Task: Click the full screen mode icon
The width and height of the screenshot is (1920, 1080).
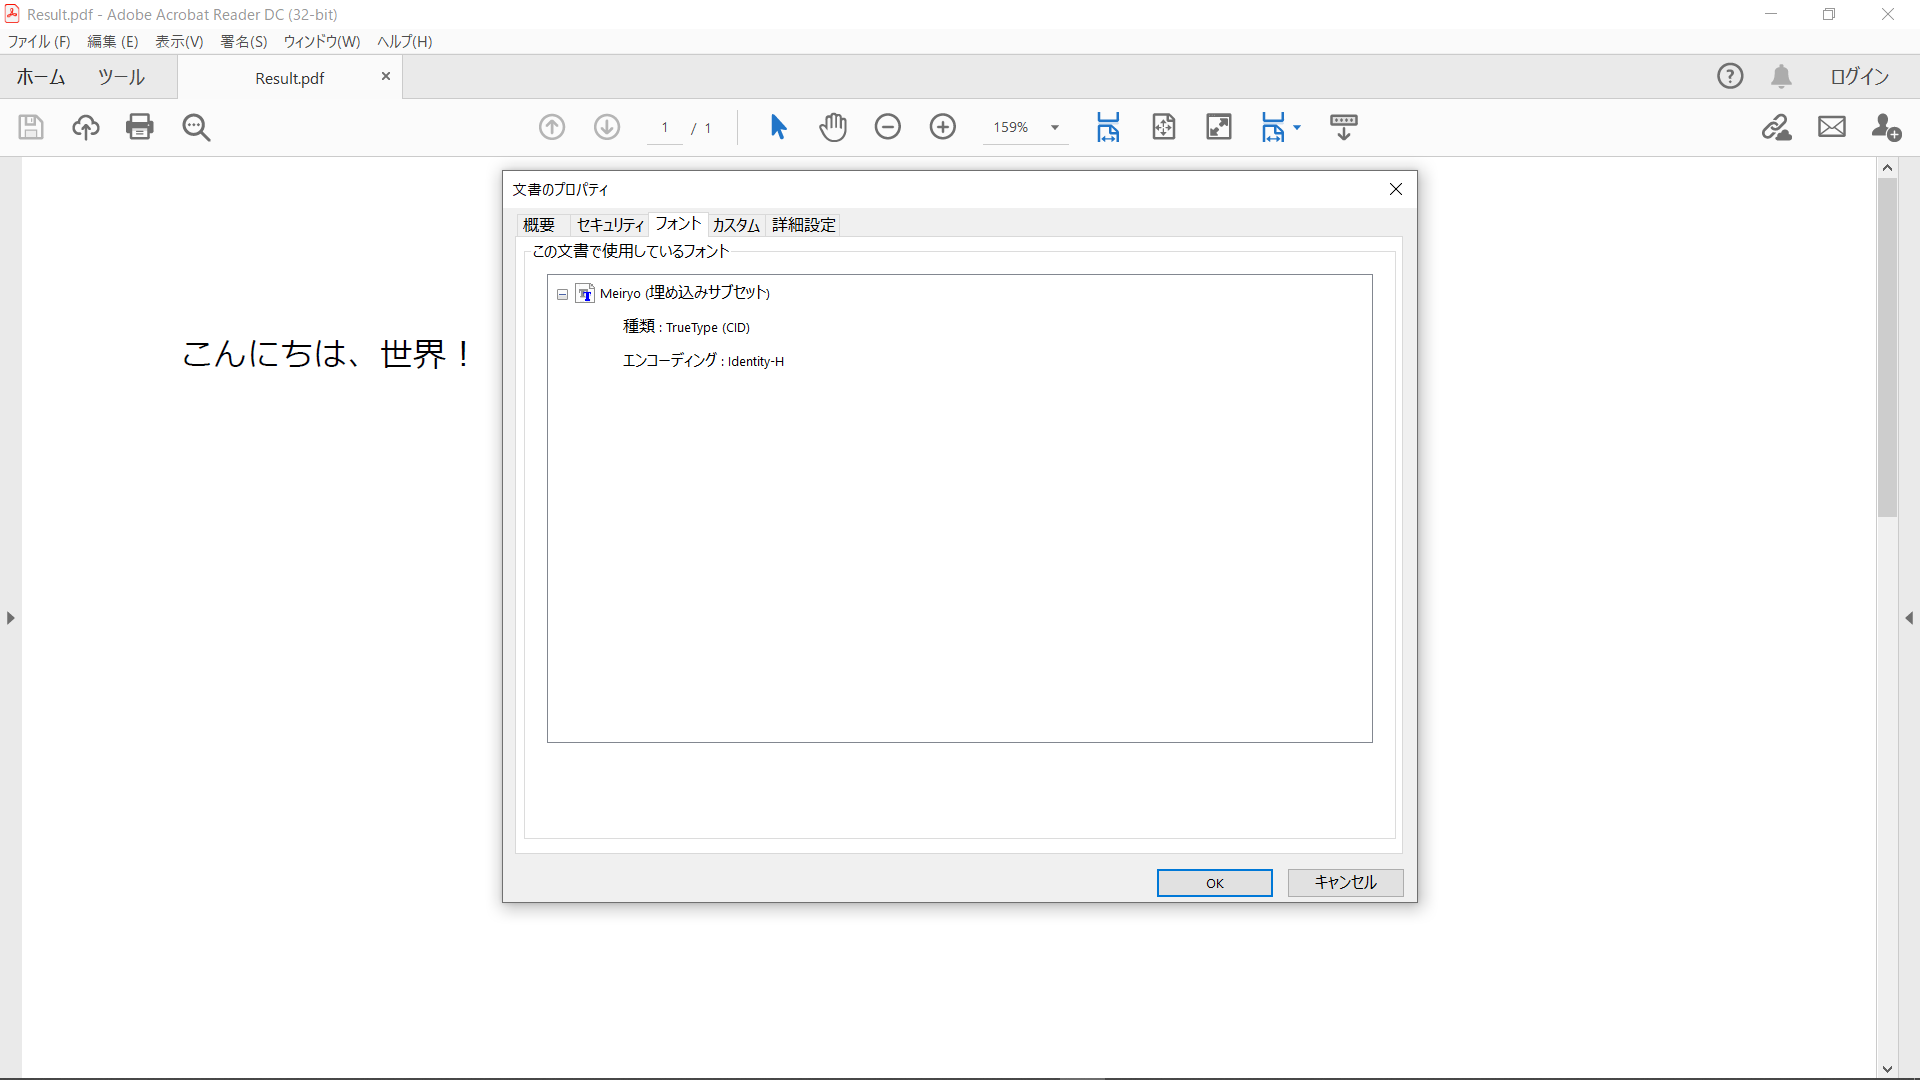Action: [1219, 127]
